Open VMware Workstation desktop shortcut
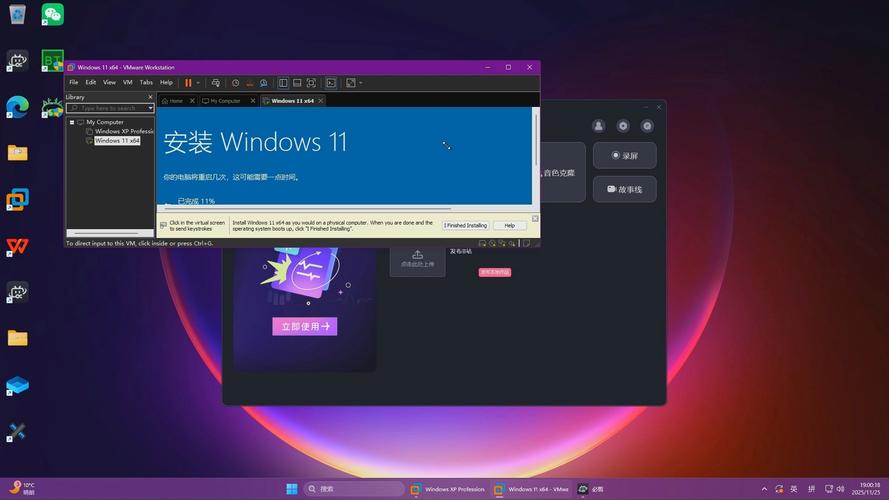The image size is (889, 500). (18, 200)
